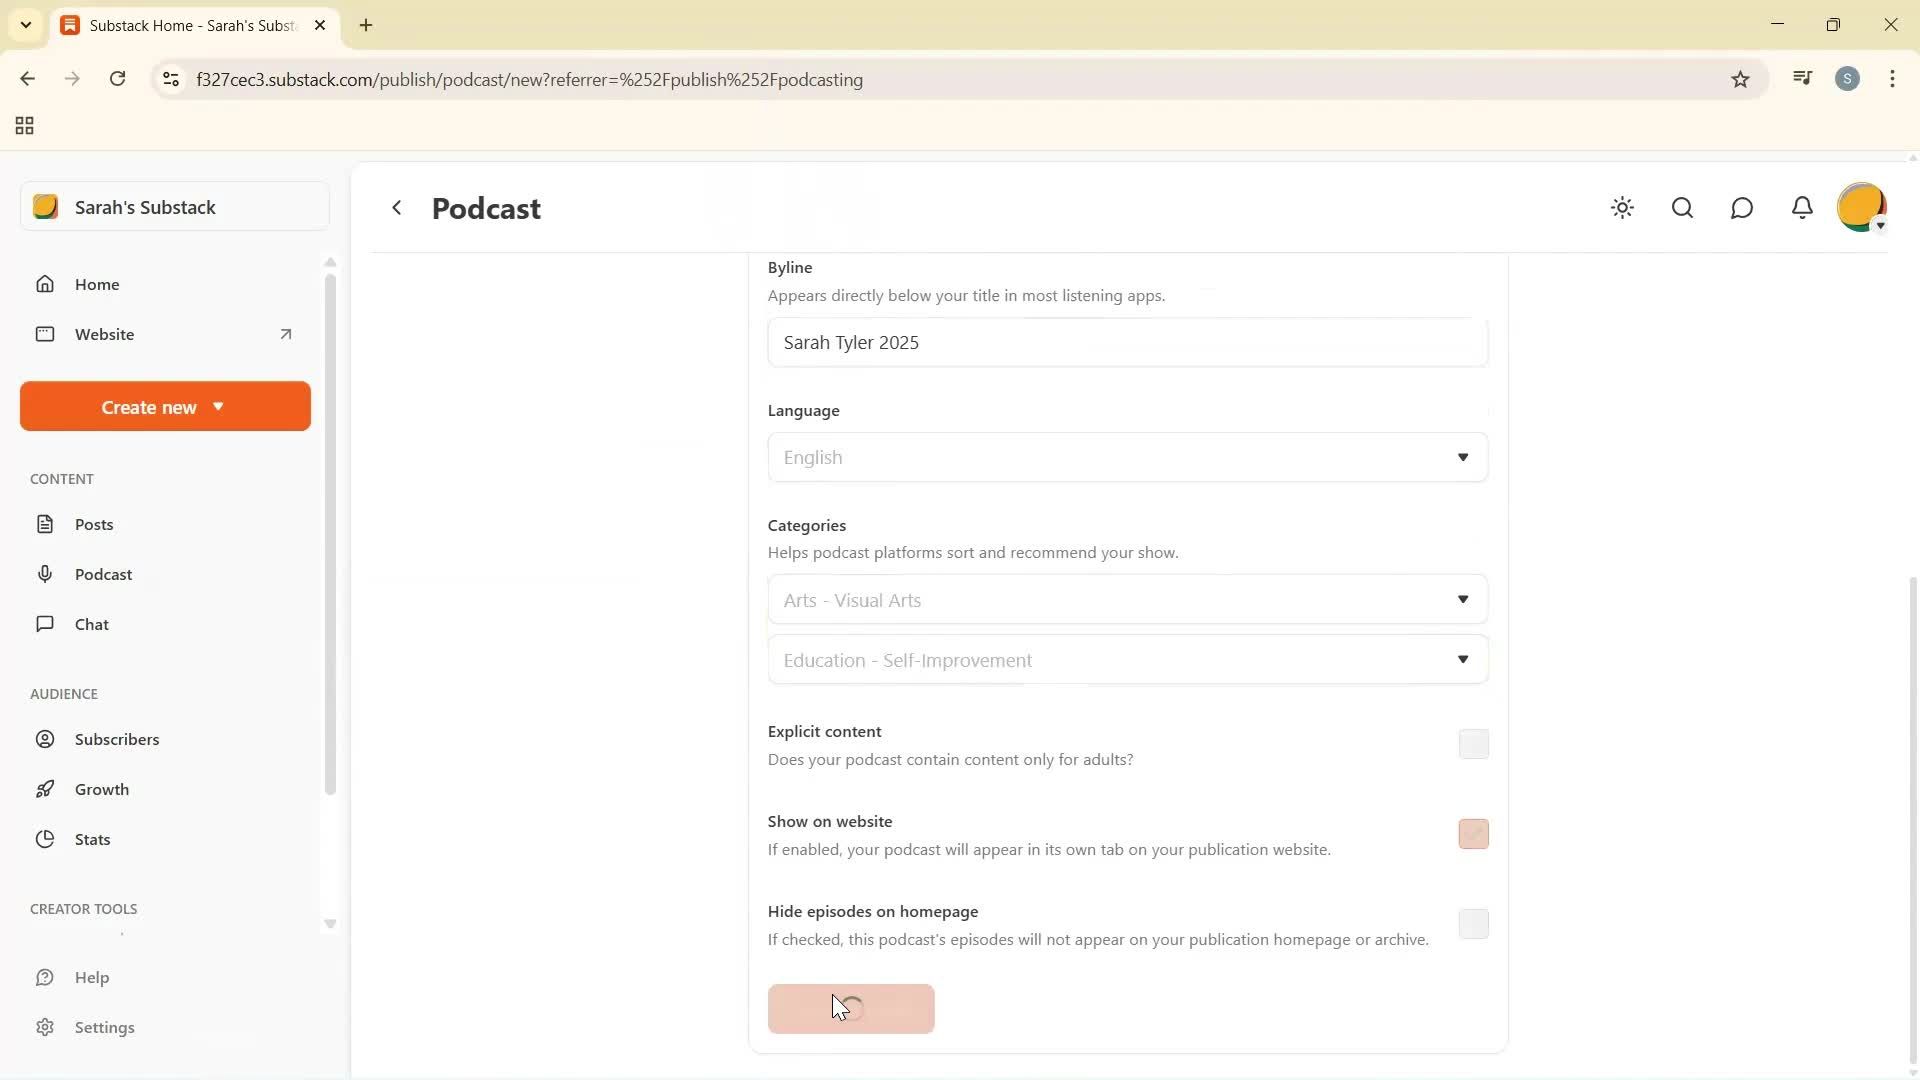
Task: Open the Growth section
Action: click(103, 788)
